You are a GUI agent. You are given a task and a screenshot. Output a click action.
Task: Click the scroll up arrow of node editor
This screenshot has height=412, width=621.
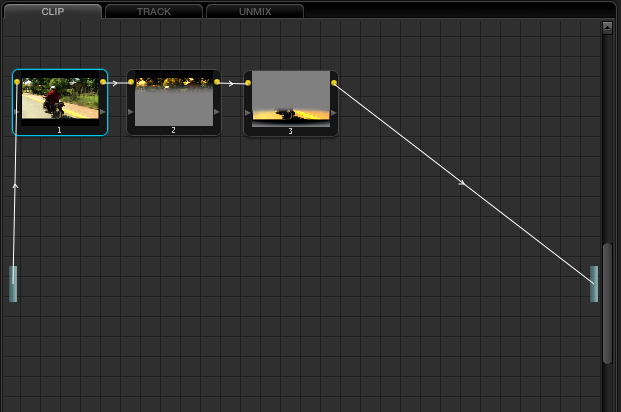point(607,28)
